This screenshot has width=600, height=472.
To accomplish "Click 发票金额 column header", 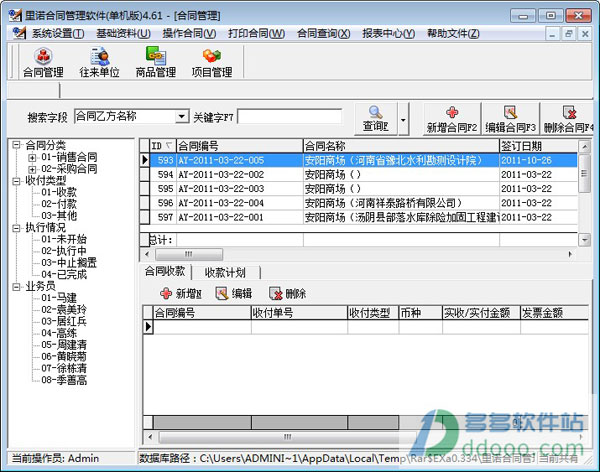I will coord(554,313).
